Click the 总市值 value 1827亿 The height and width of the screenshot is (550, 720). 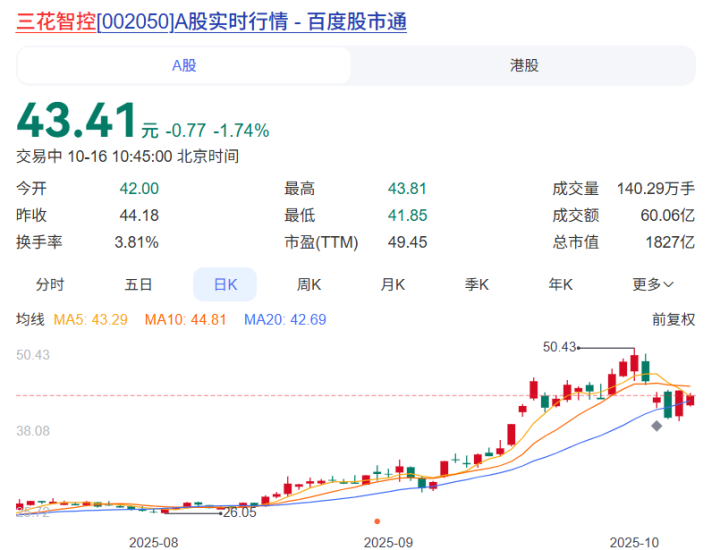(670, 242)
